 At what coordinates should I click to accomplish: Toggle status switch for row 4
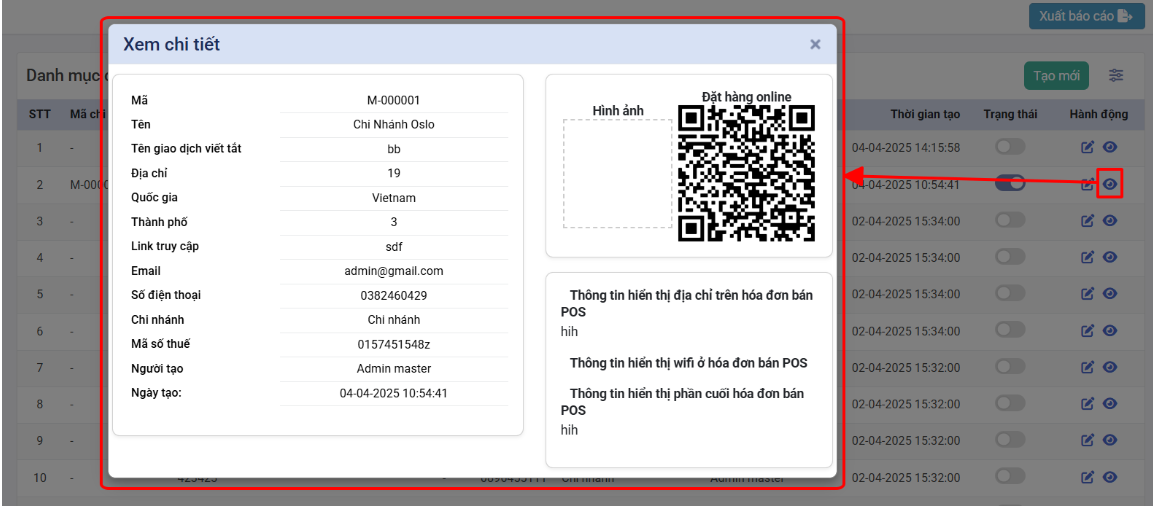coord(1010,257)
